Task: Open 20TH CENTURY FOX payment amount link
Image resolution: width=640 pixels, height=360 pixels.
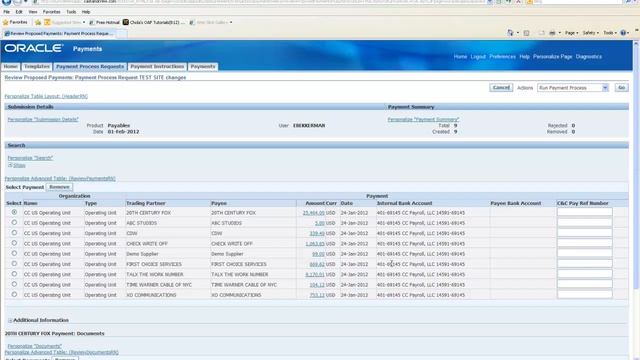Action: [313, 213]
